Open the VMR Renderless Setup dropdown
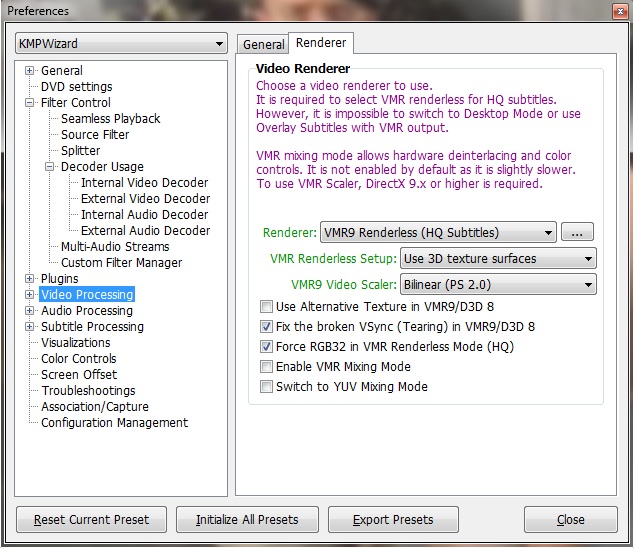The height and width of the screenshot is (548, 634). tap(498, 258)
